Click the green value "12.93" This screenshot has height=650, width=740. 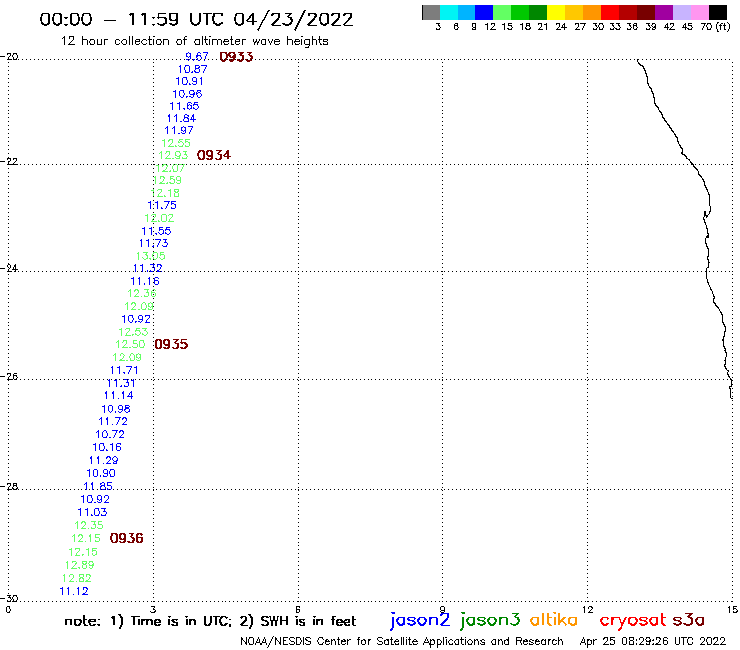pyautogui.click(x=173, y=155)
